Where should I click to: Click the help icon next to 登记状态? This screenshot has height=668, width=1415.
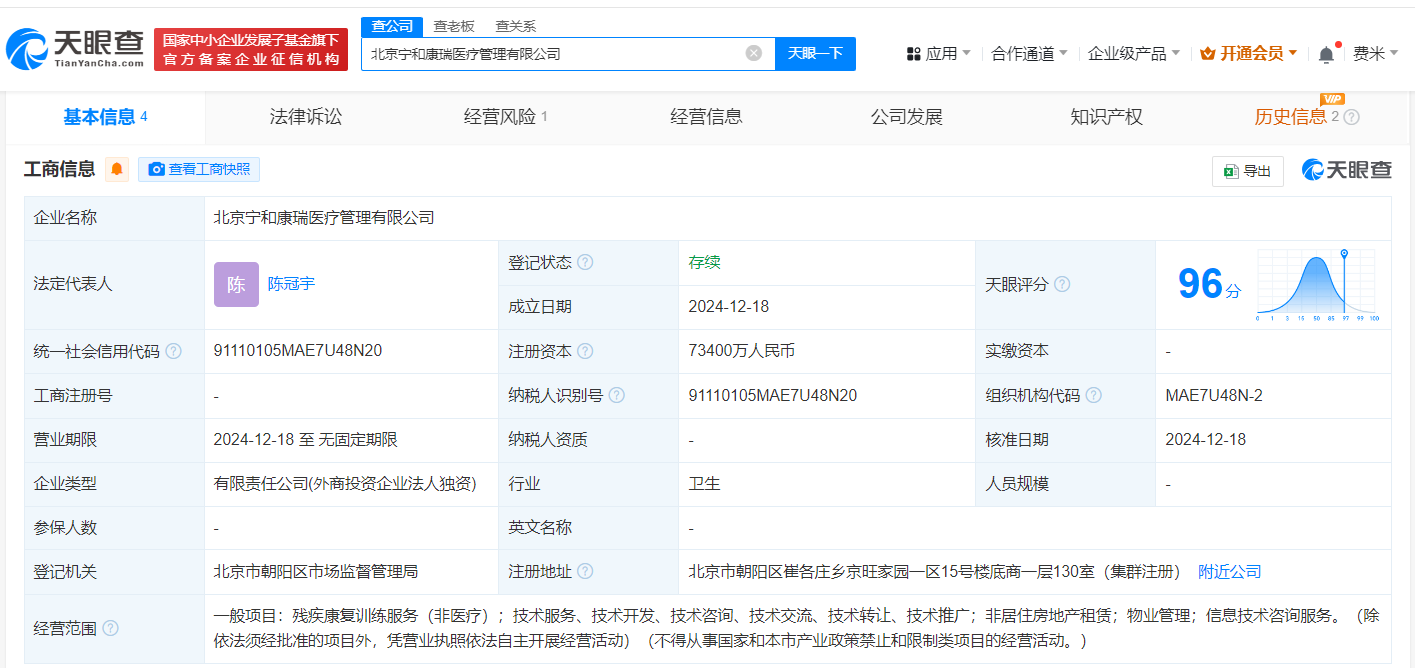585,263
